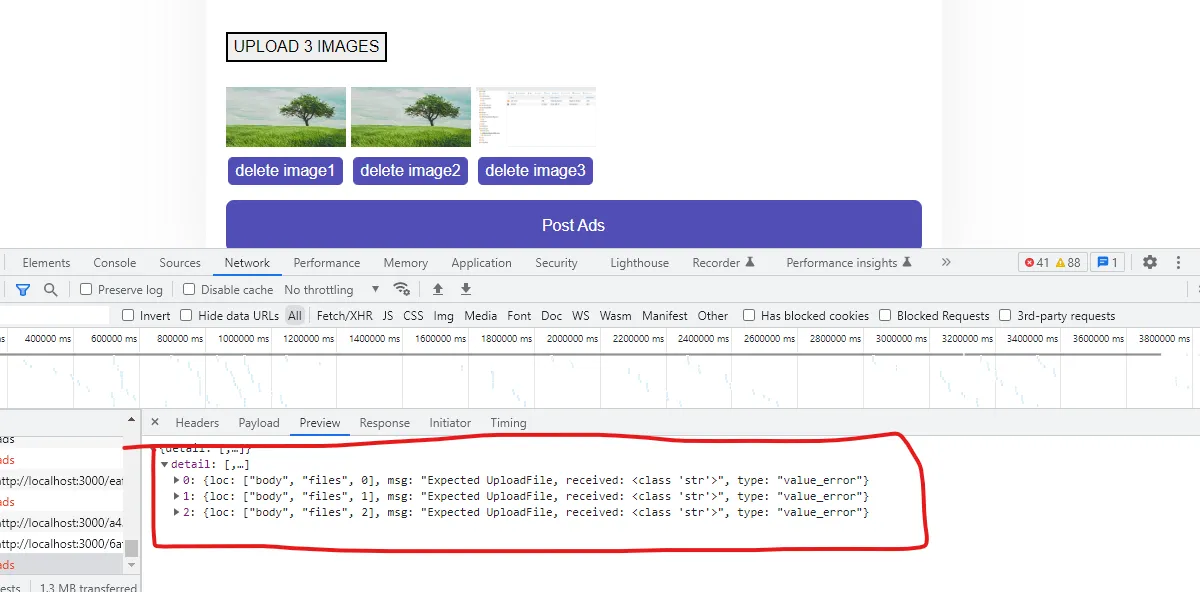Filter requests by Other
The width and height of the screenshot is (1200, 592).
coord(713,315)
